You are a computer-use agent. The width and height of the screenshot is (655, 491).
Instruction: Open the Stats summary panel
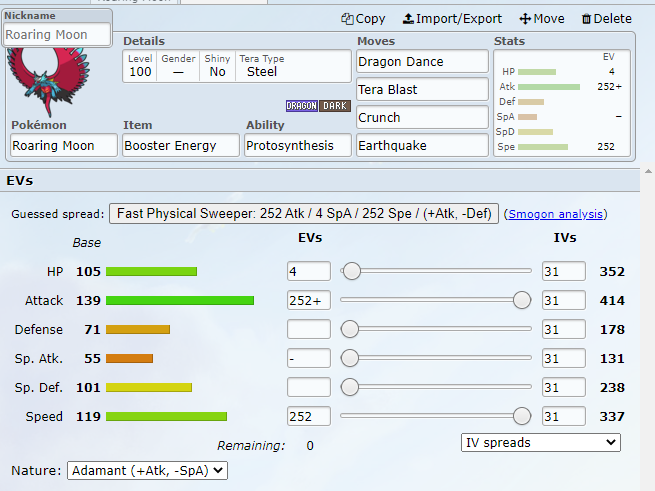point(562,103)
